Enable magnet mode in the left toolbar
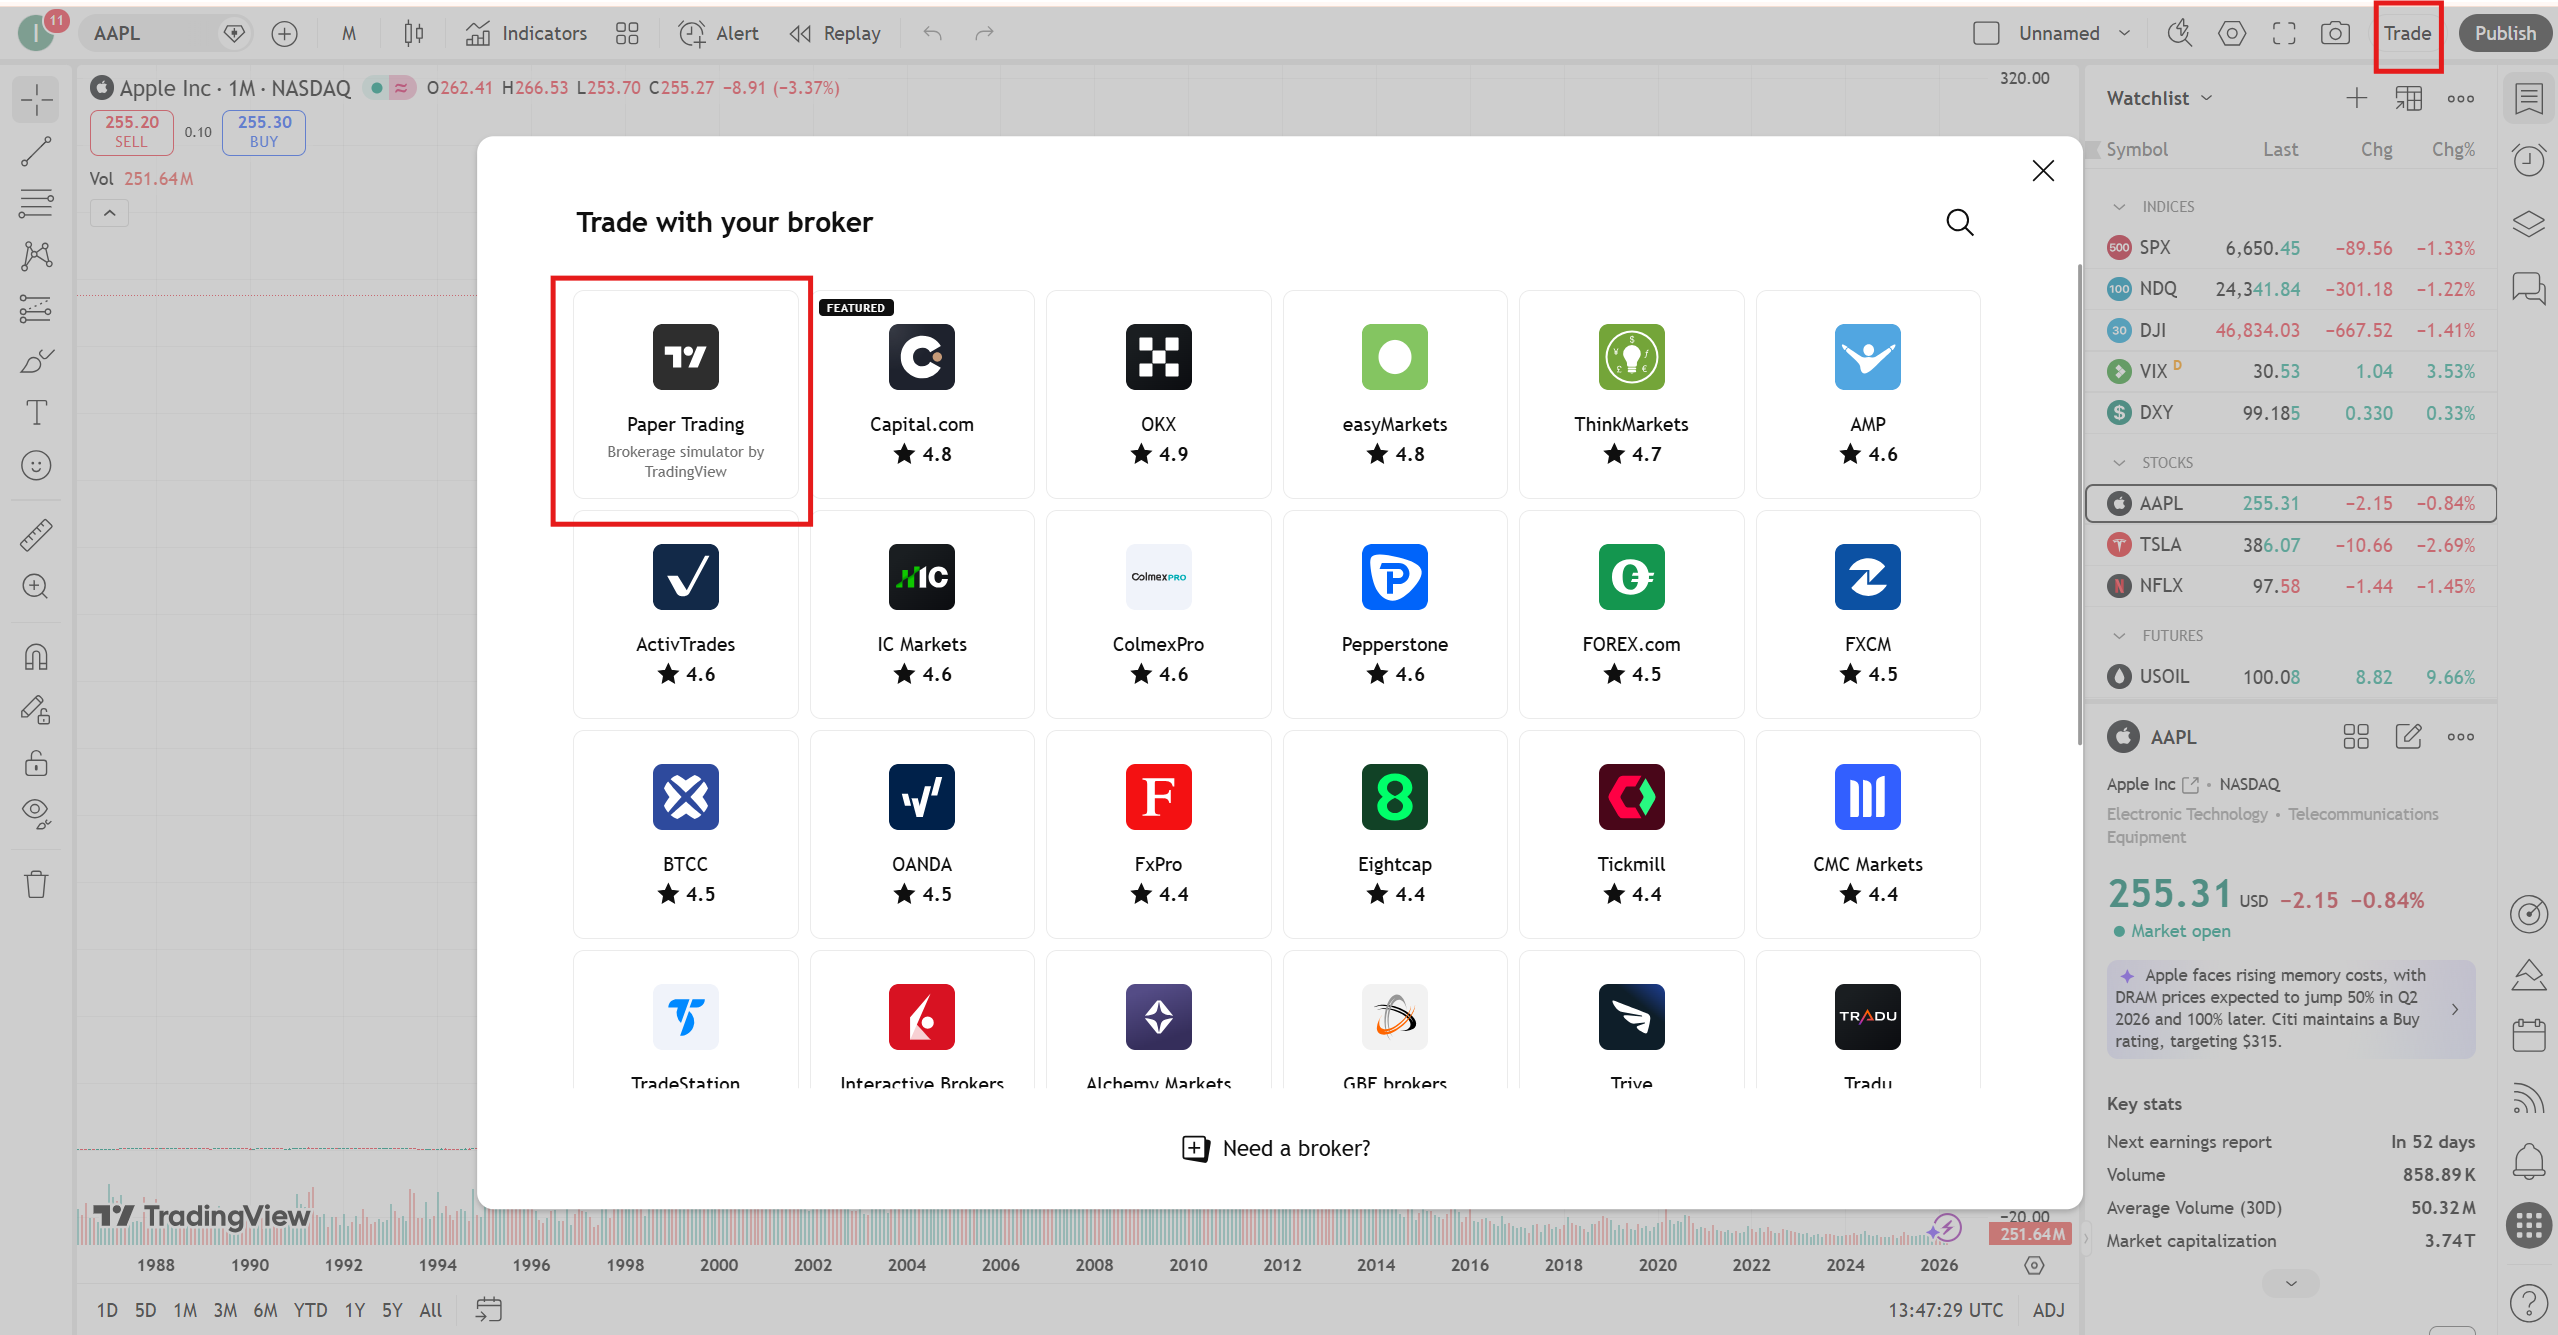Image resolution: width=2558 pixels, height=1335 pixels. click(36, 656)
